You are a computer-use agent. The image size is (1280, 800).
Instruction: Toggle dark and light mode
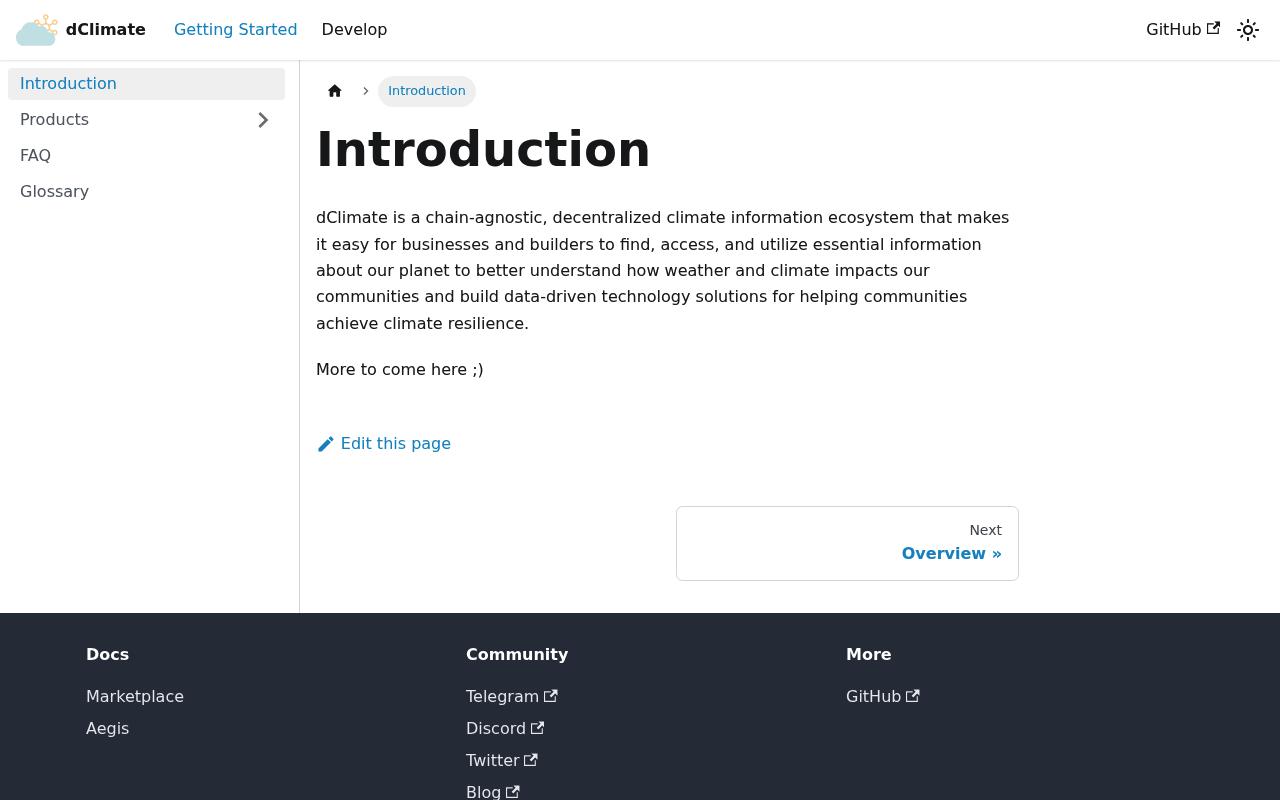(1248, 30)
